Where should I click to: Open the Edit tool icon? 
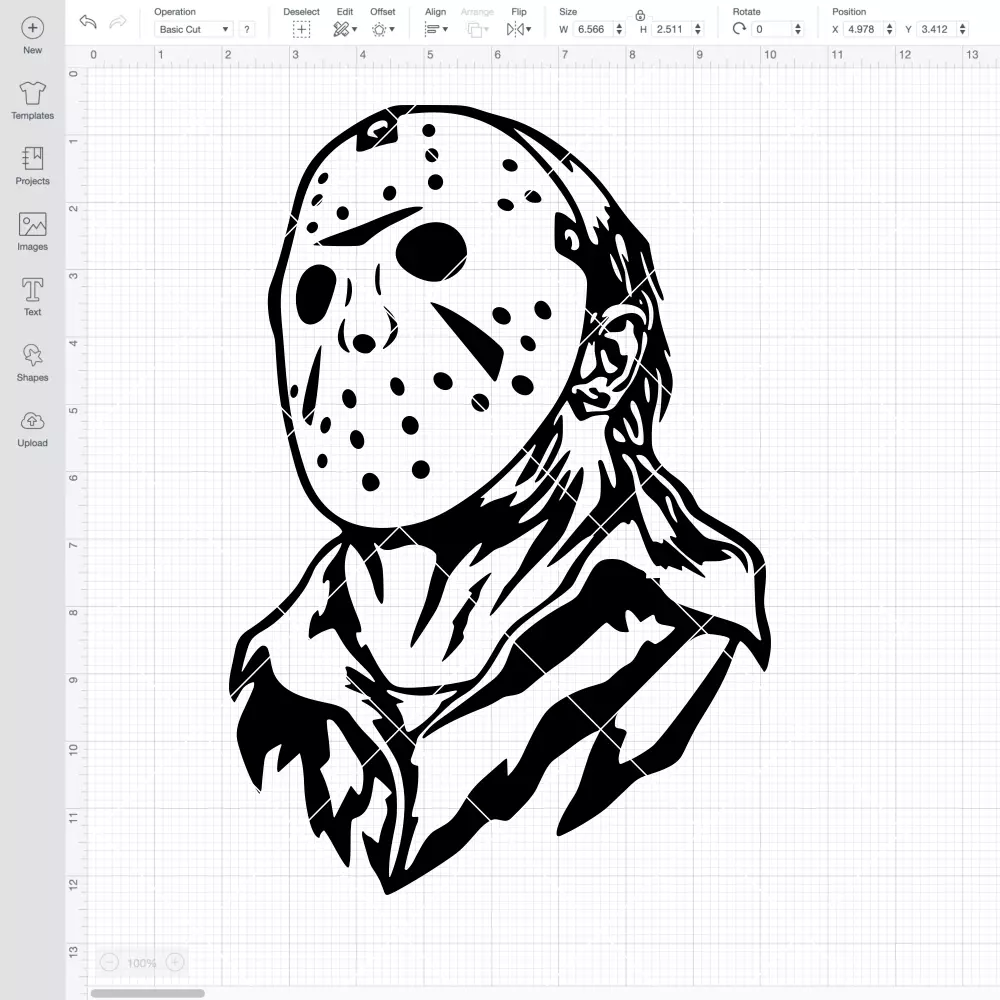pyautogui.click(x=341, y=29)
